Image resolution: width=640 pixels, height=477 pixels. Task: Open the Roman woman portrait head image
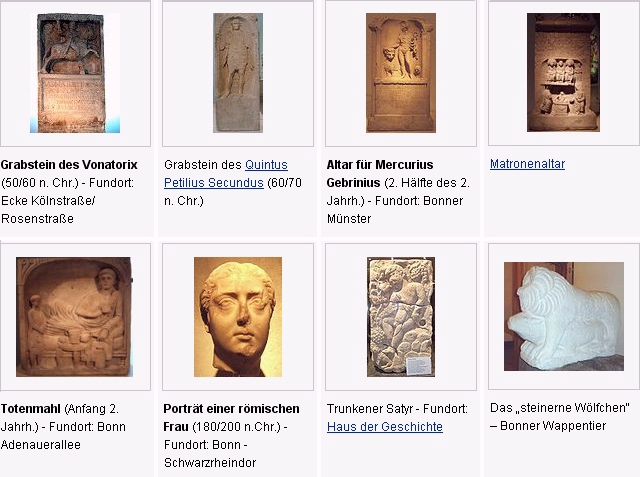point(238,317)
